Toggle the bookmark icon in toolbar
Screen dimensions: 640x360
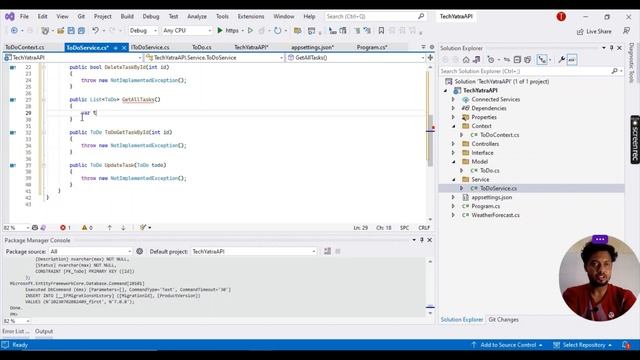381,31
